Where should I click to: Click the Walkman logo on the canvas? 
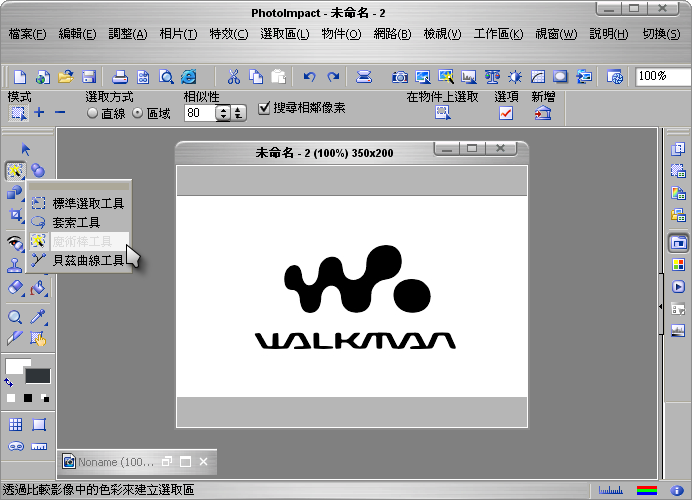(x=356, y=297)
